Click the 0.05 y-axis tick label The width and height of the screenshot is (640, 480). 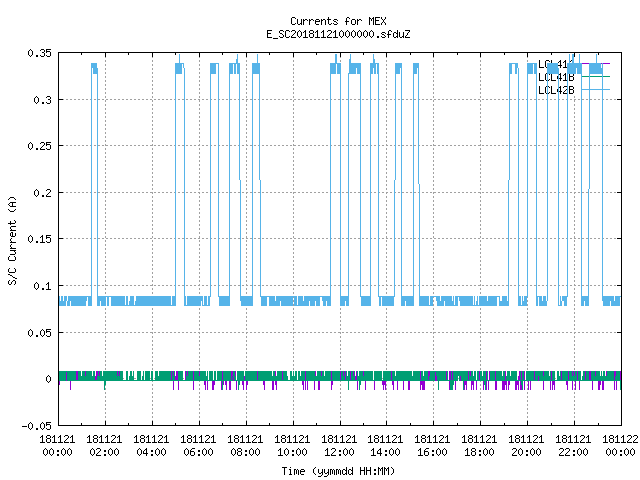[40, 333]
